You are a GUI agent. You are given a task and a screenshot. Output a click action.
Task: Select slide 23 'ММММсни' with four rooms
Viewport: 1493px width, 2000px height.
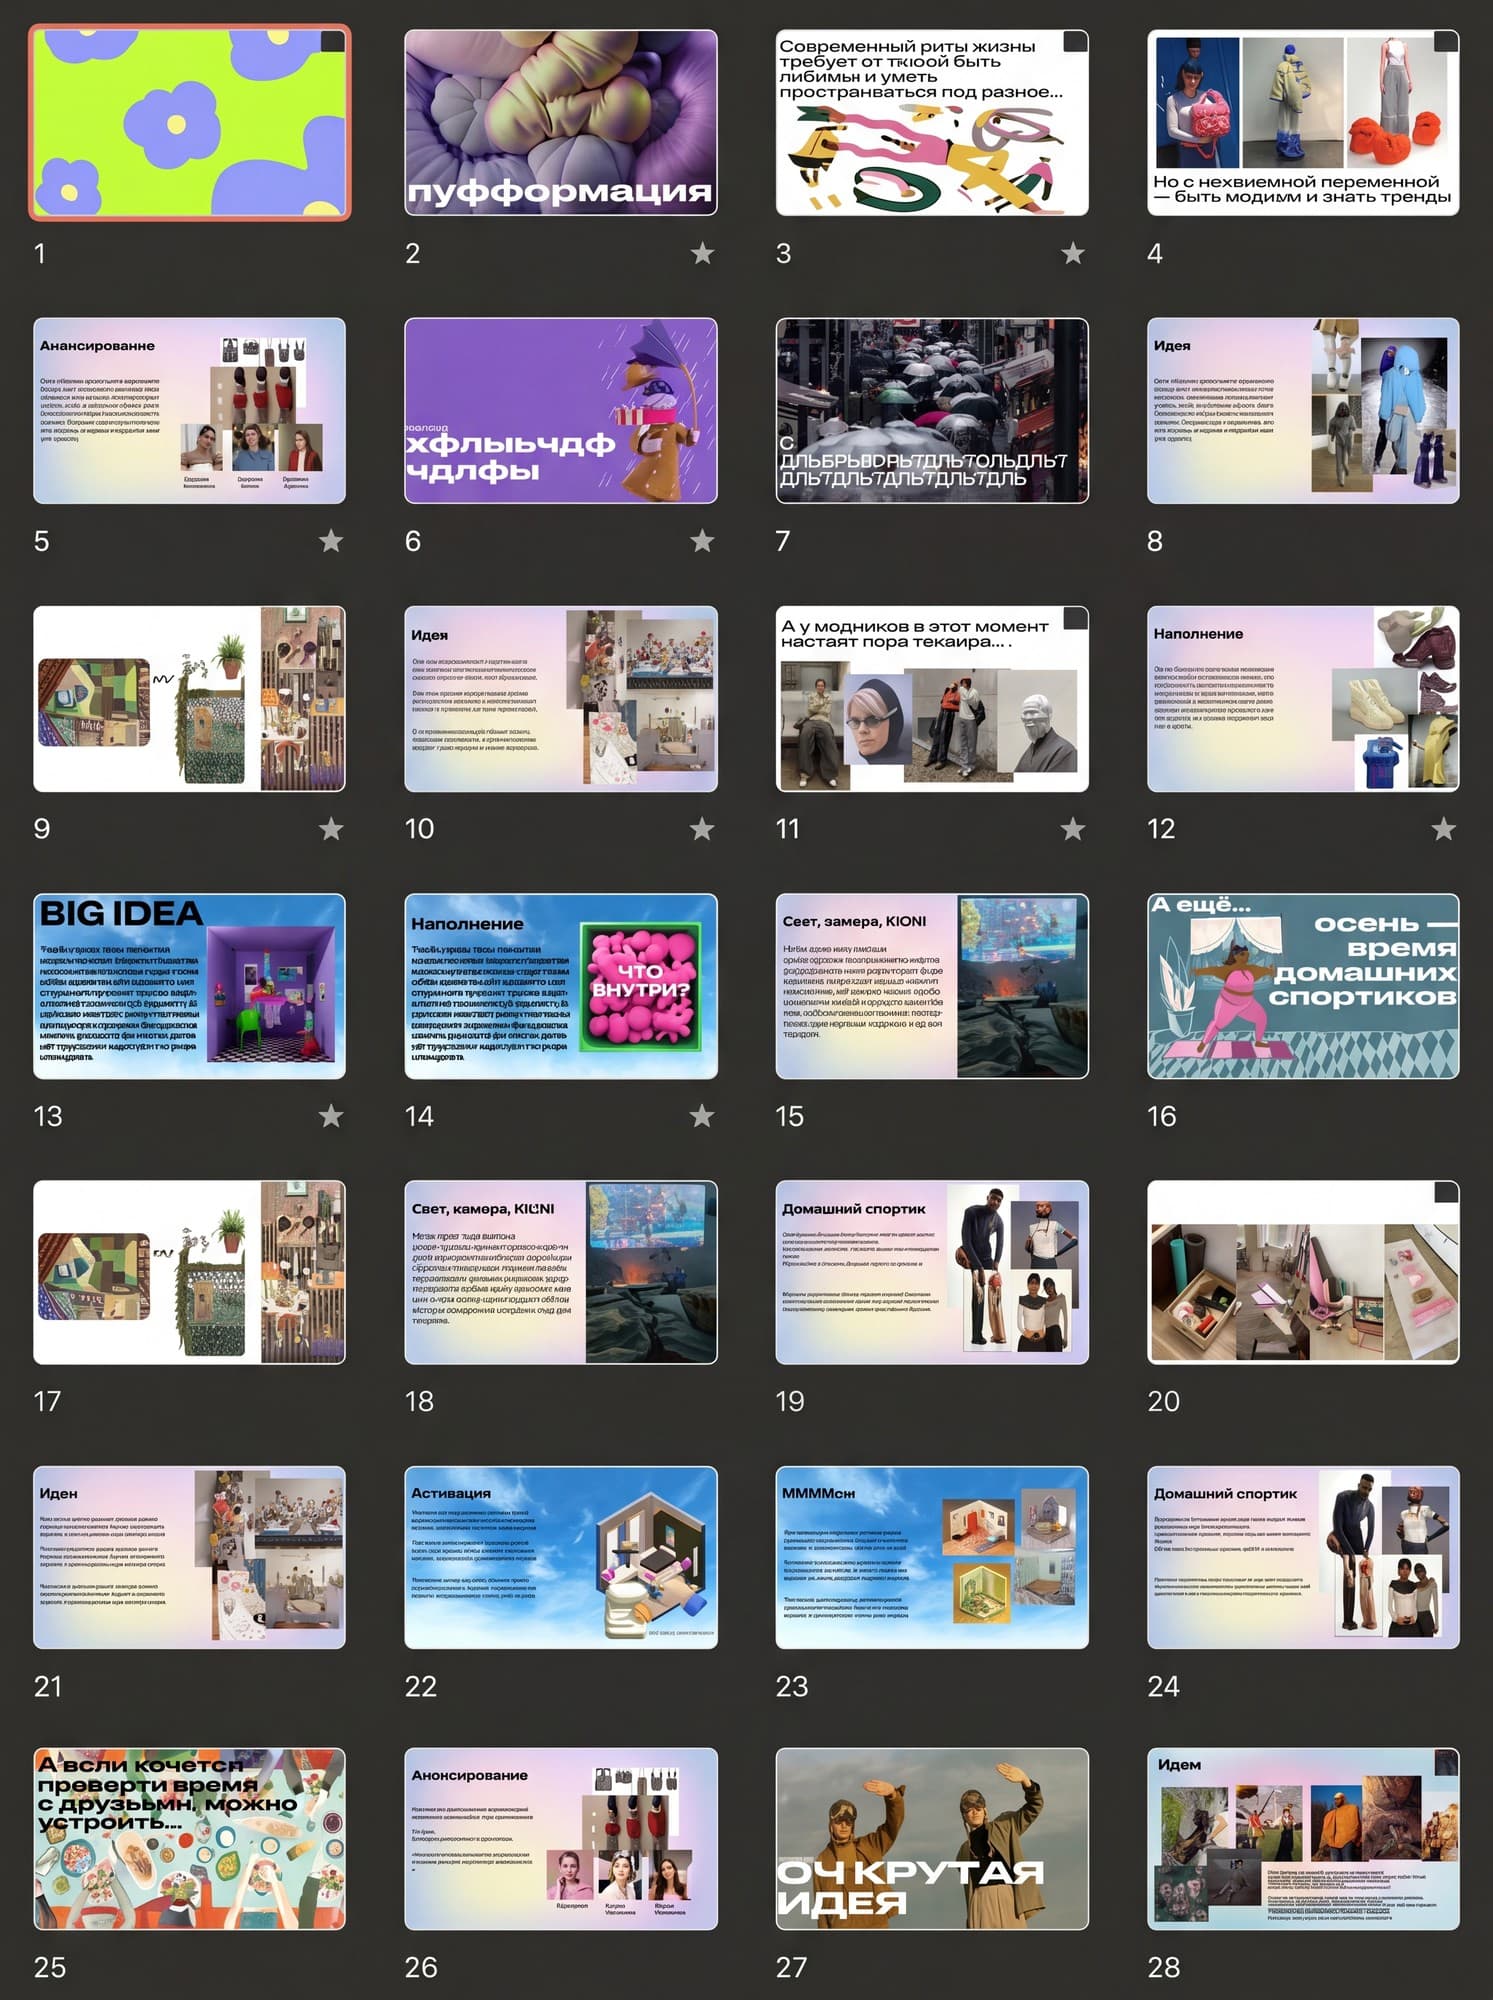[x=932, y=1557]
